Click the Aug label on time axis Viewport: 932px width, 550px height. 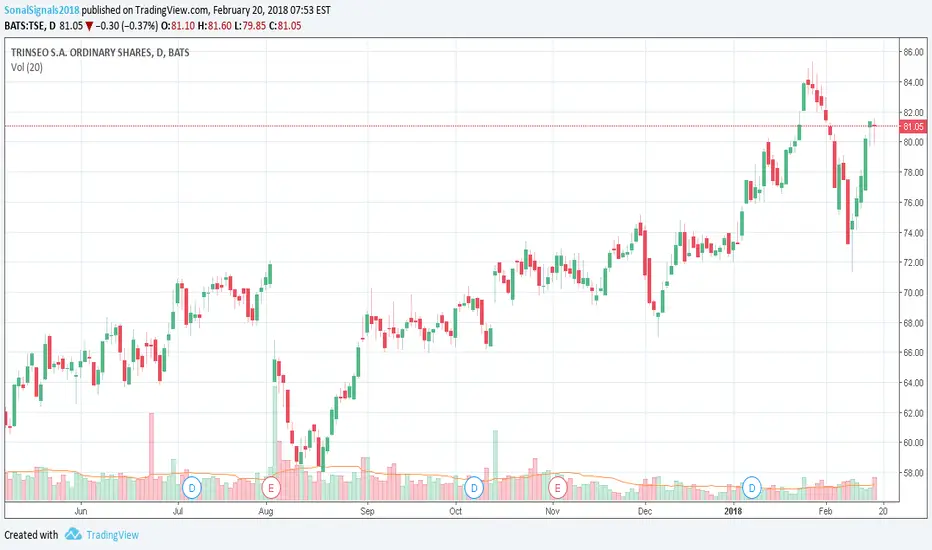pyautogui.click(x=266, y=511)
